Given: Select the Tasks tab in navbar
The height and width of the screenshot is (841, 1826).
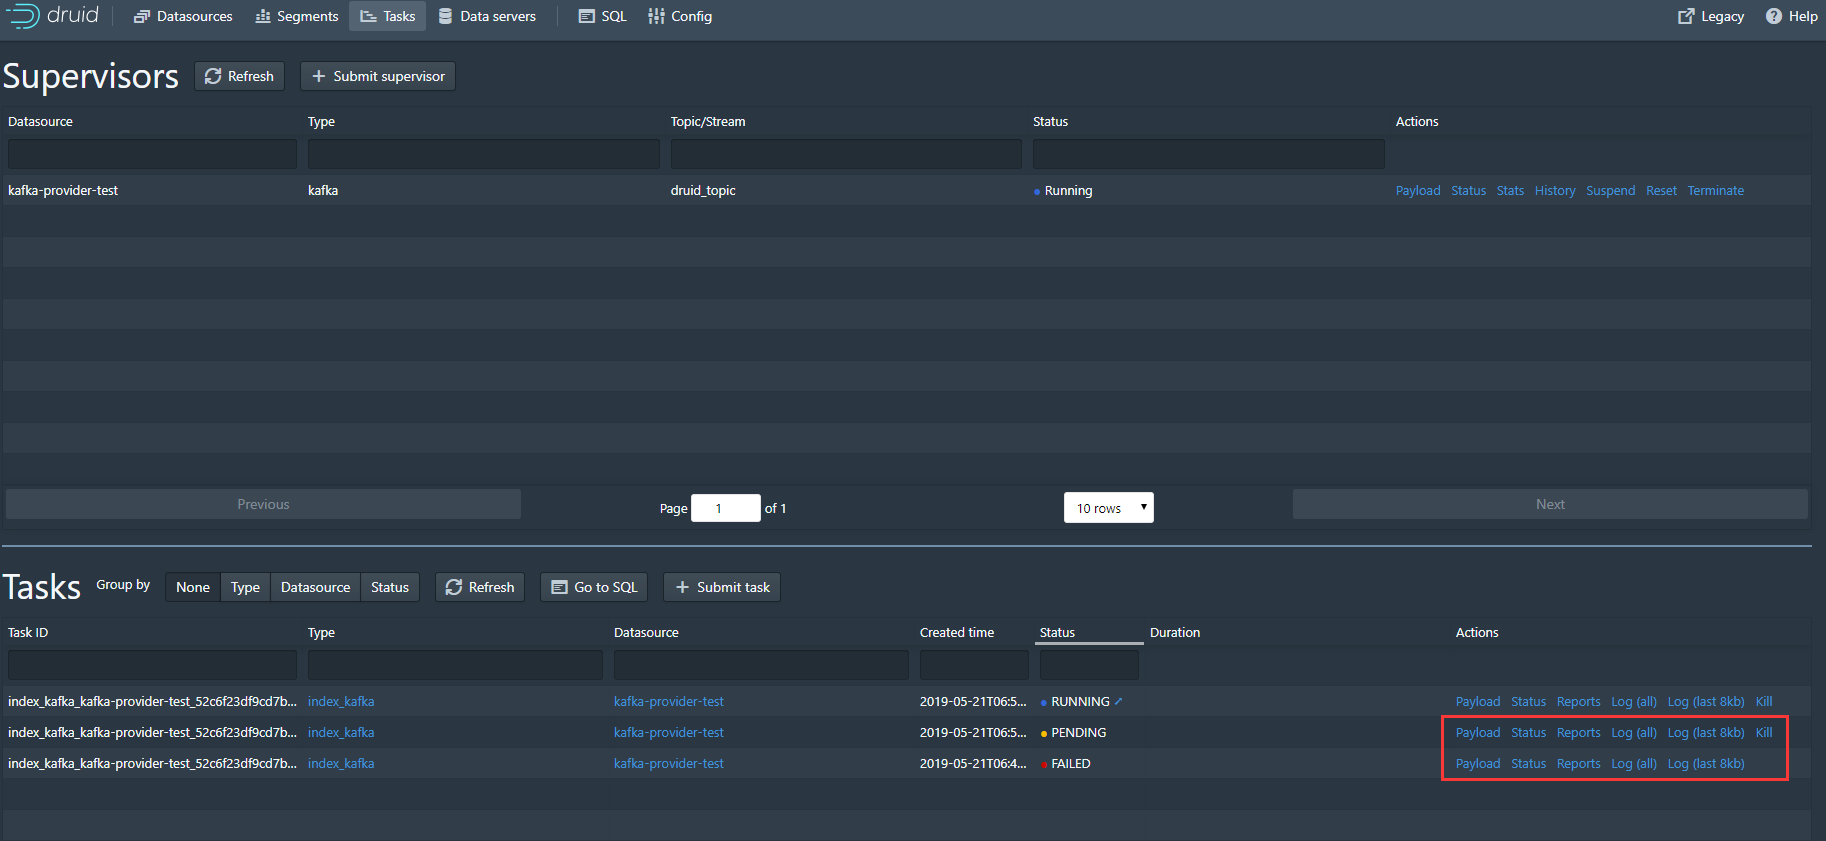Looking at the screenshot, I should click(x=387, y=16).
